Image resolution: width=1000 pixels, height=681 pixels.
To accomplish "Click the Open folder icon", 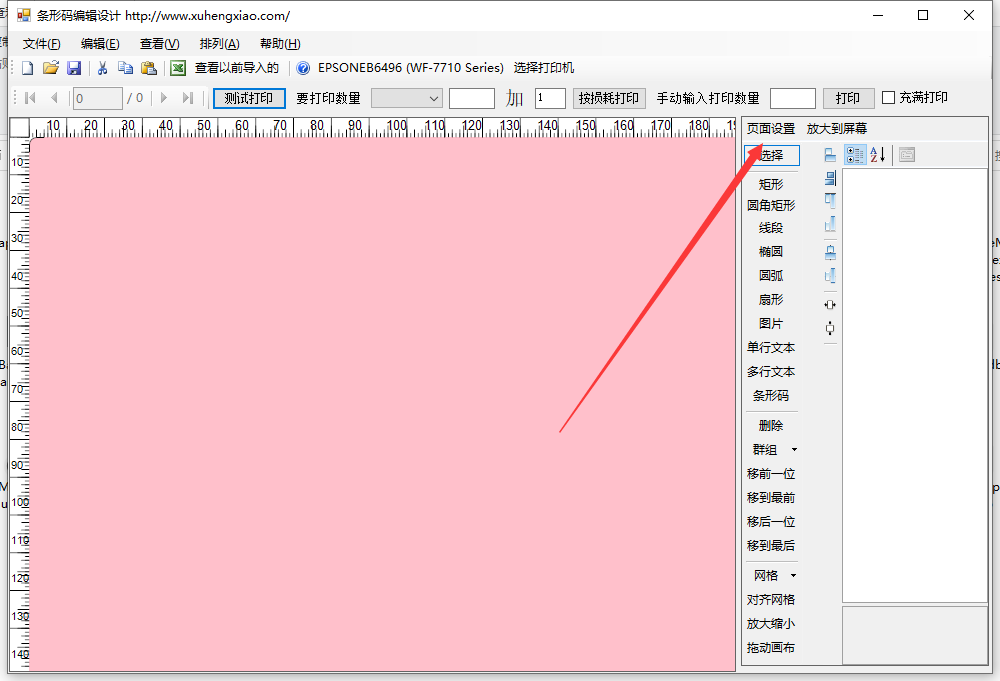I will point(50,68).
